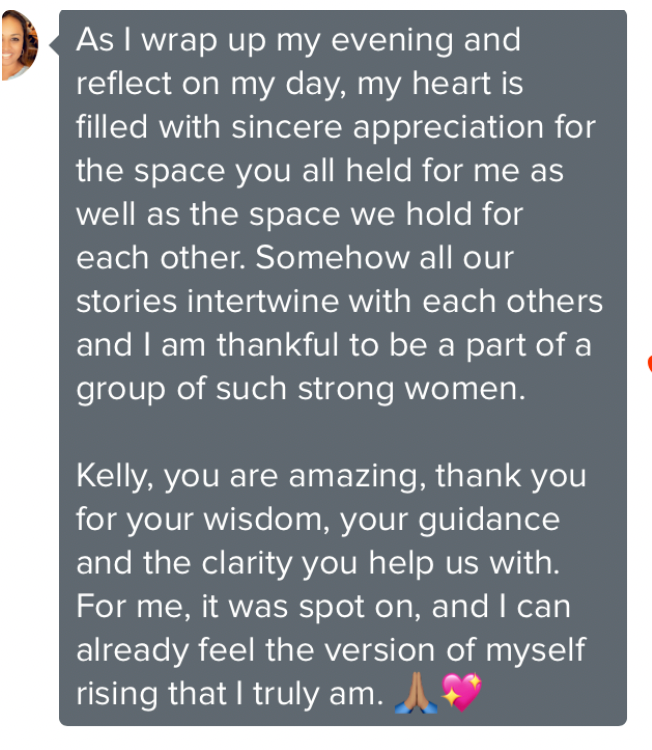Click the words "stories intertwine with each others"

[339, 302]
